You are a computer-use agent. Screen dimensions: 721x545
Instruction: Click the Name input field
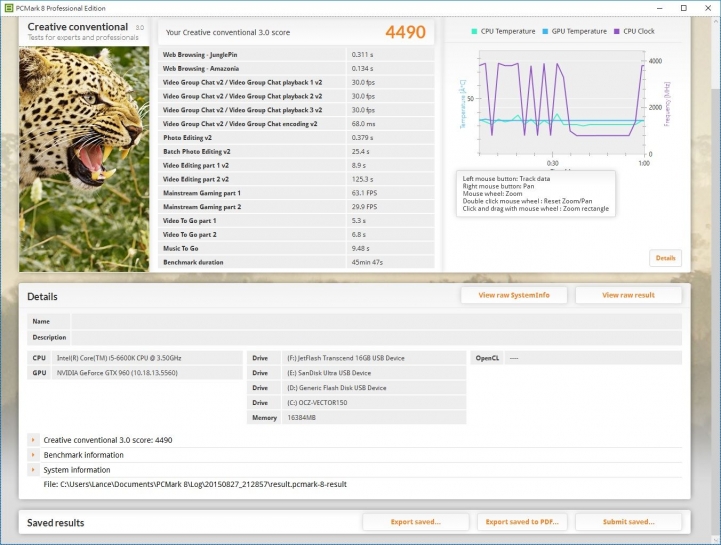(x=376, y=321)
